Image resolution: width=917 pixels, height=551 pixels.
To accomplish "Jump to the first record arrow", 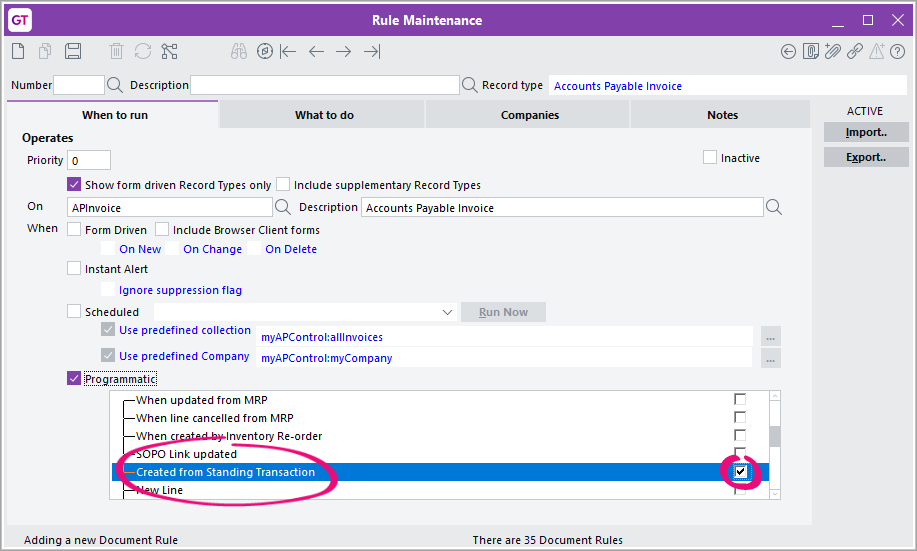I will tap(288, 51).
